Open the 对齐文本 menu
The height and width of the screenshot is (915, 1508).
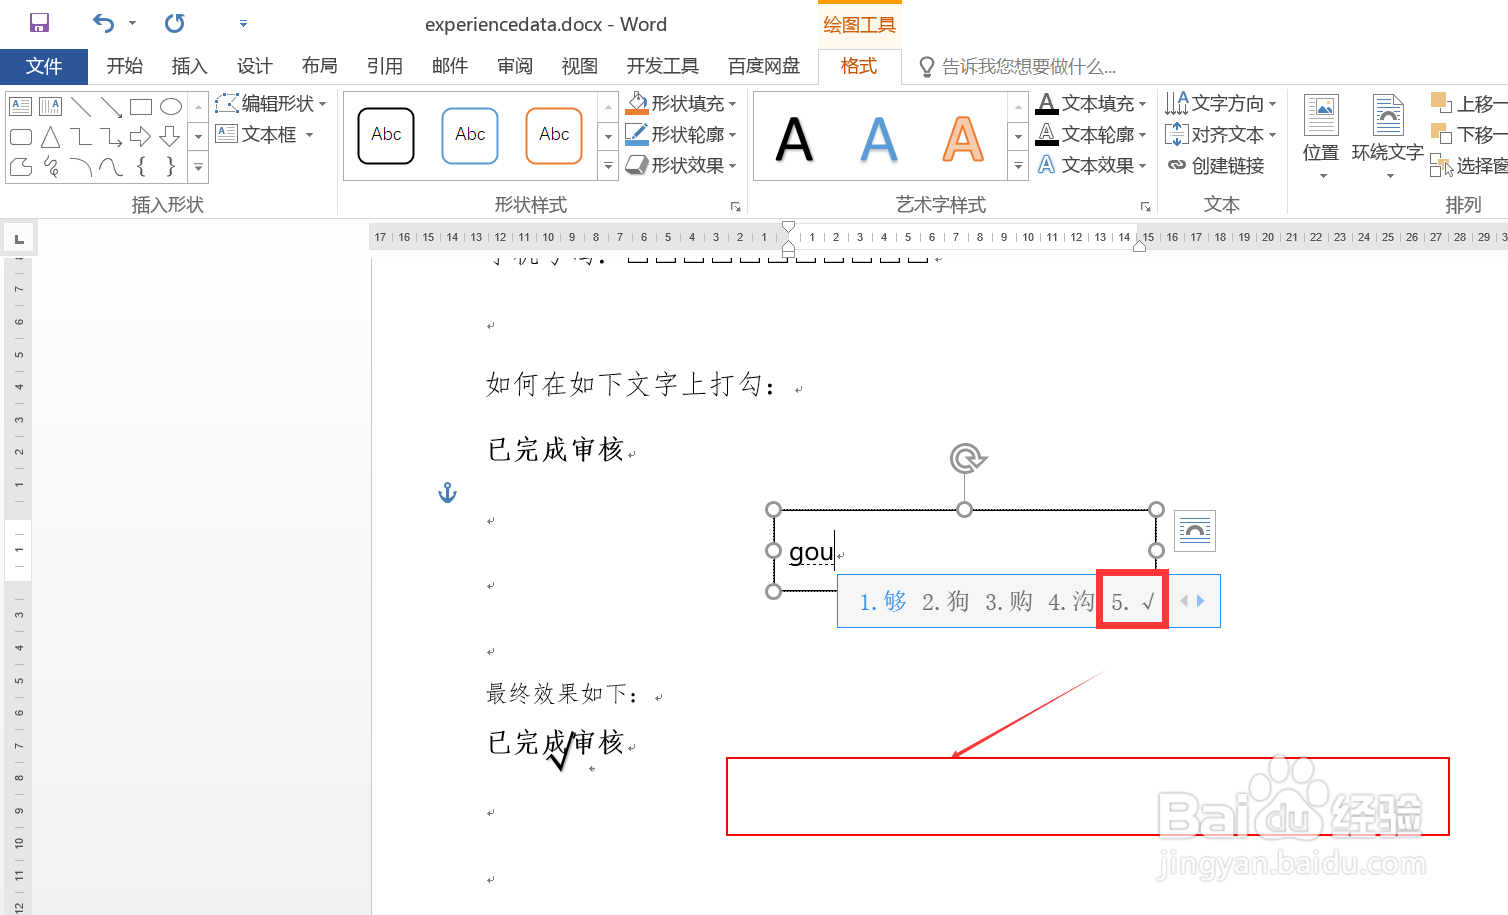pyautogui.click(x=1221, y=134)
